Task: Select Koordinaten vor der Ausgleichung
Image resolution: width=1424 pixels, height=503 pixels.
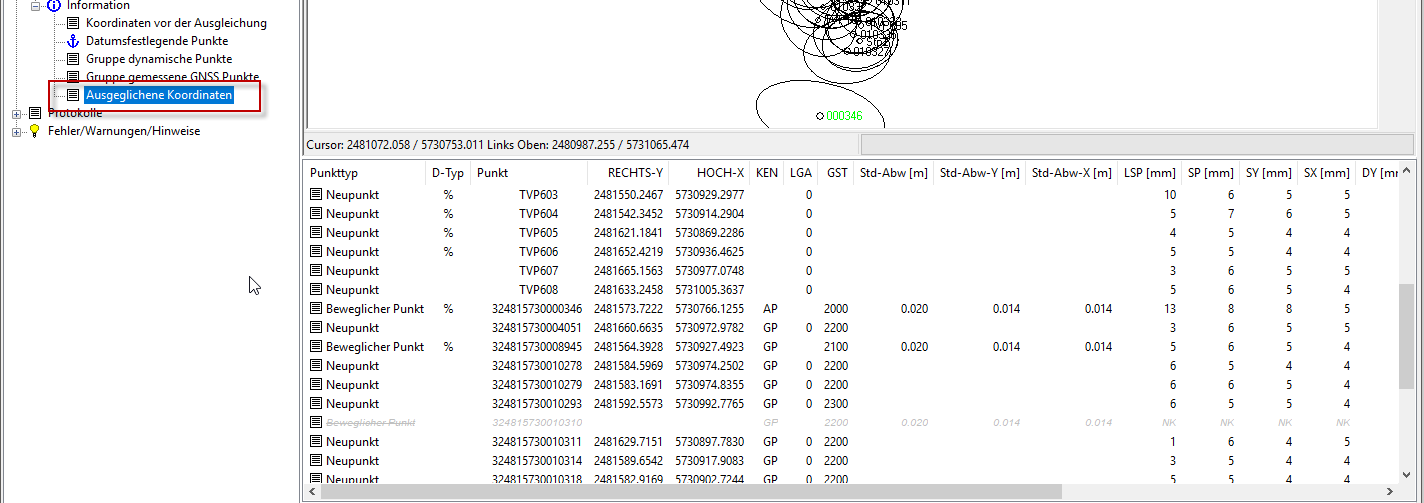Action: tap(176, 23)
